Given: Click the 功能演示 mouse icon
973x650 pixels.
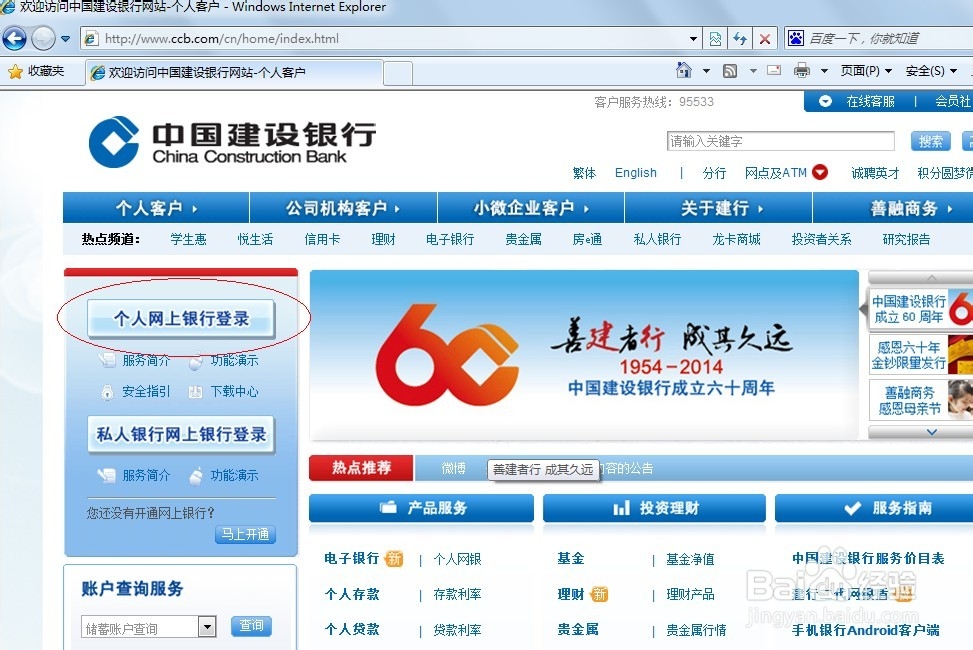Looking at the screenshot, I should click(196, 361).
